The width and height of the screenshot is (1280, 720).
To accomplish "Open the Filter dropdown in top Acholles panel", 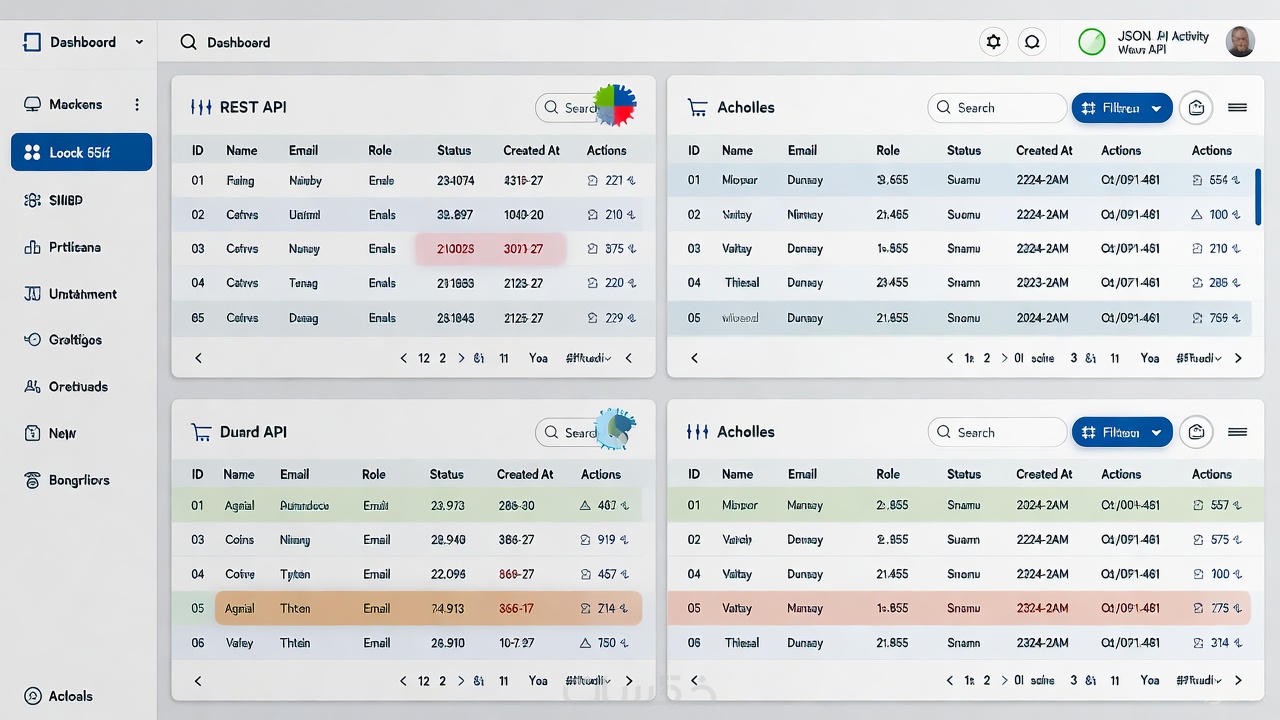I will coord(1122,107).
